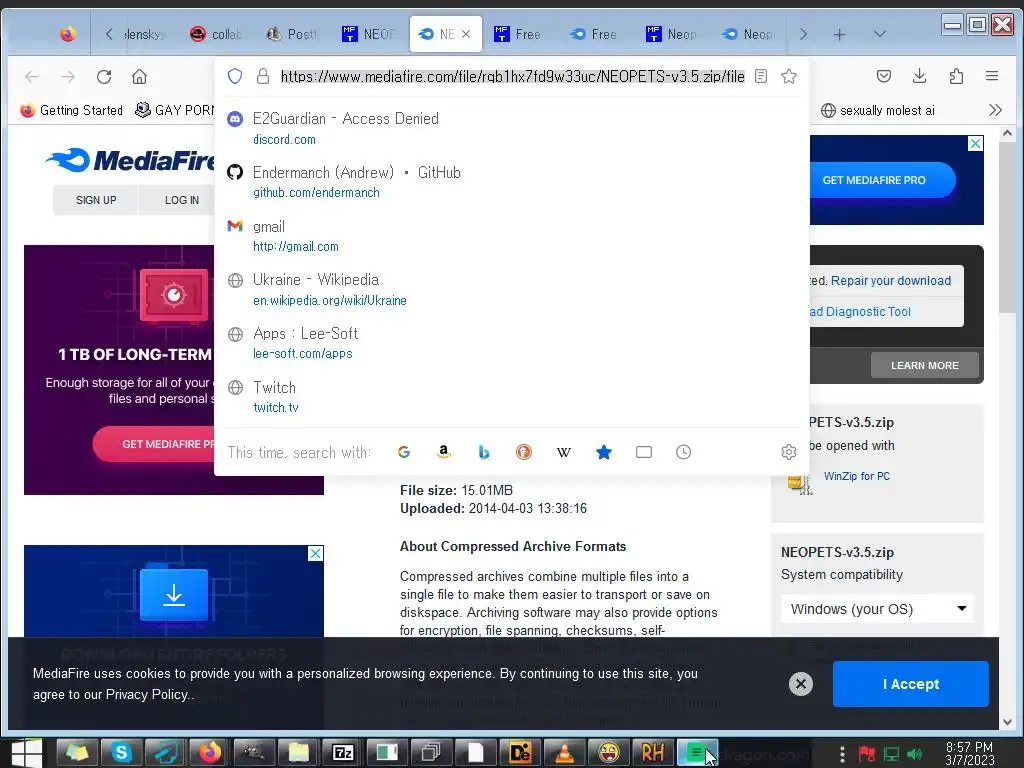
Task: Expand the list all tabs dropdown arrow
Action: point(880,34)
